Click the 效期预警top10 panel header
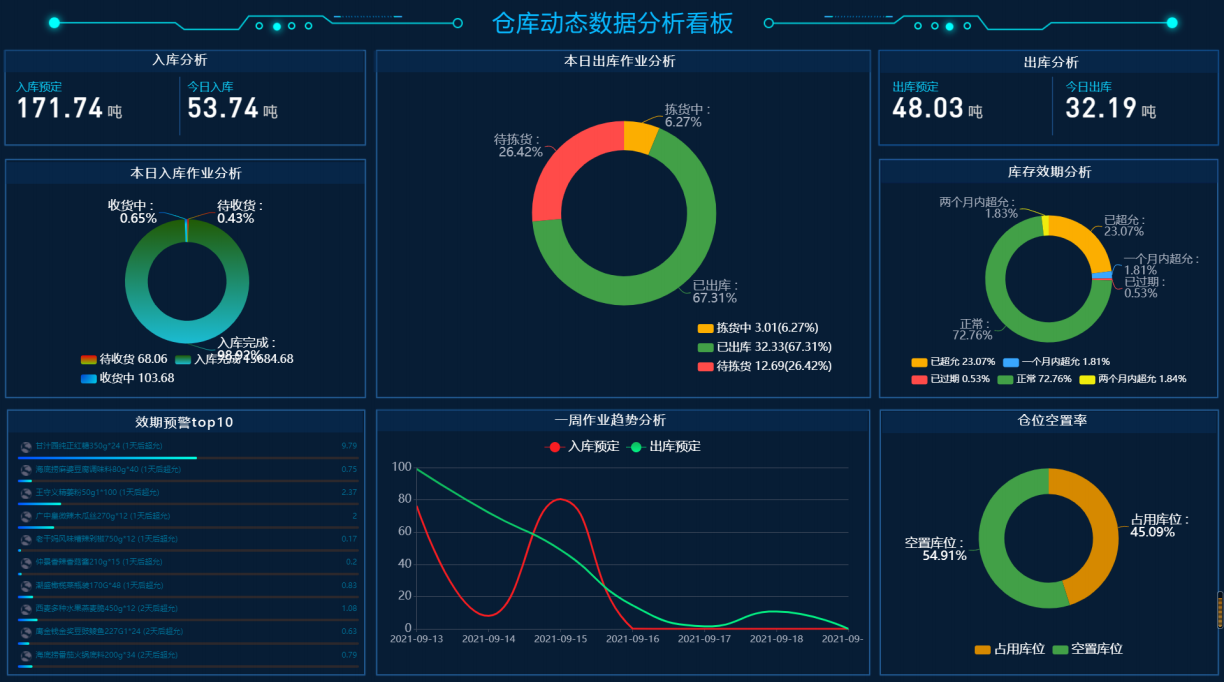This screenshot has width=1224, height=682. point(185,422)
